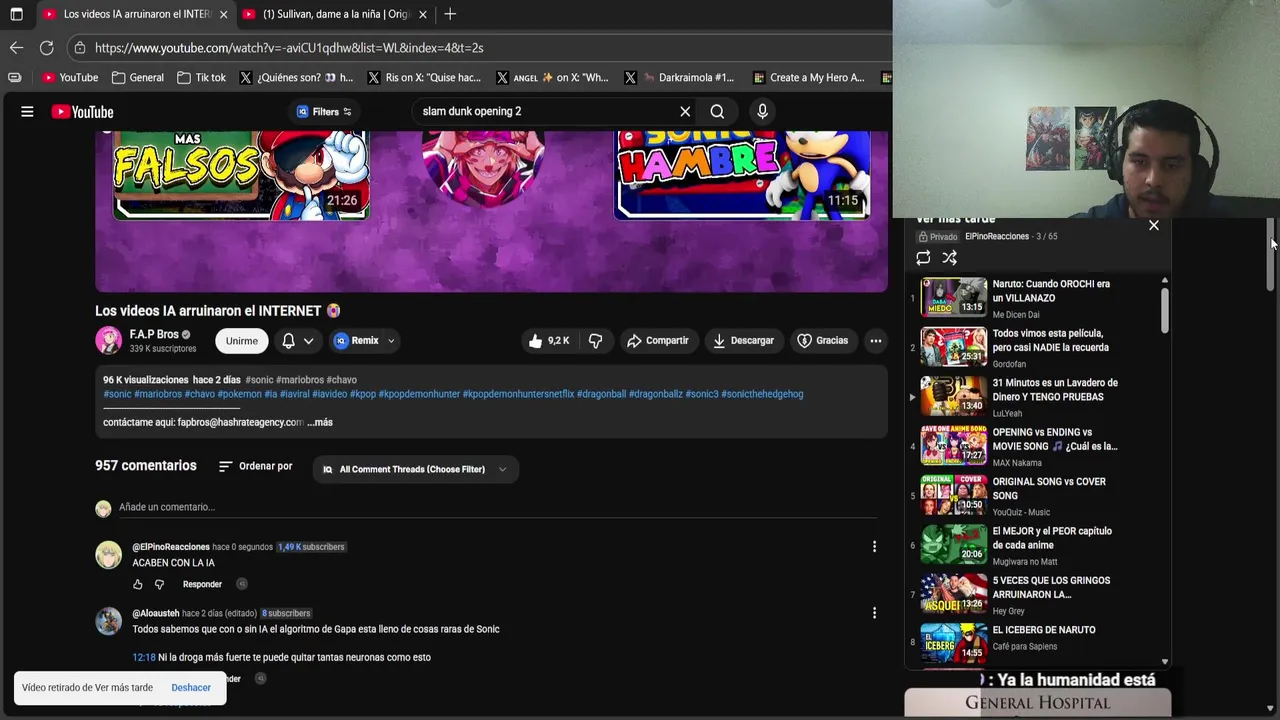Click Deshacer in the toast notification
This screenshot has width=1280, height=720.
[x=191, y=688]
